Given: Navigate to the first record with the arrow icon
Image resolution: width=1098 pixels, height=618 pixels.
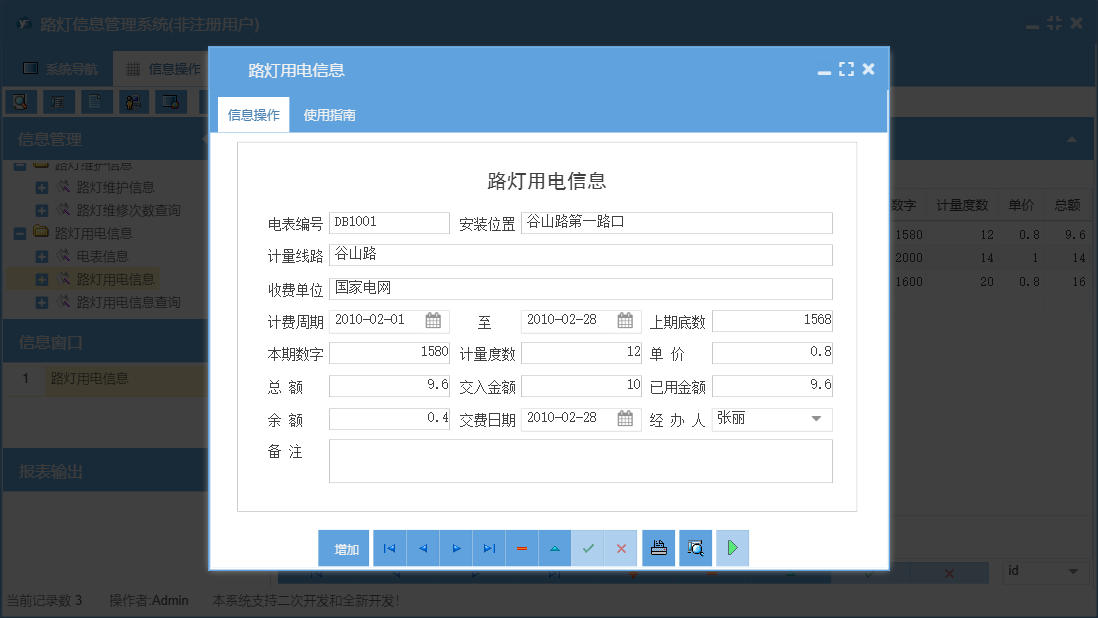Looking at the screenshot, I should (x=389, y=548).
